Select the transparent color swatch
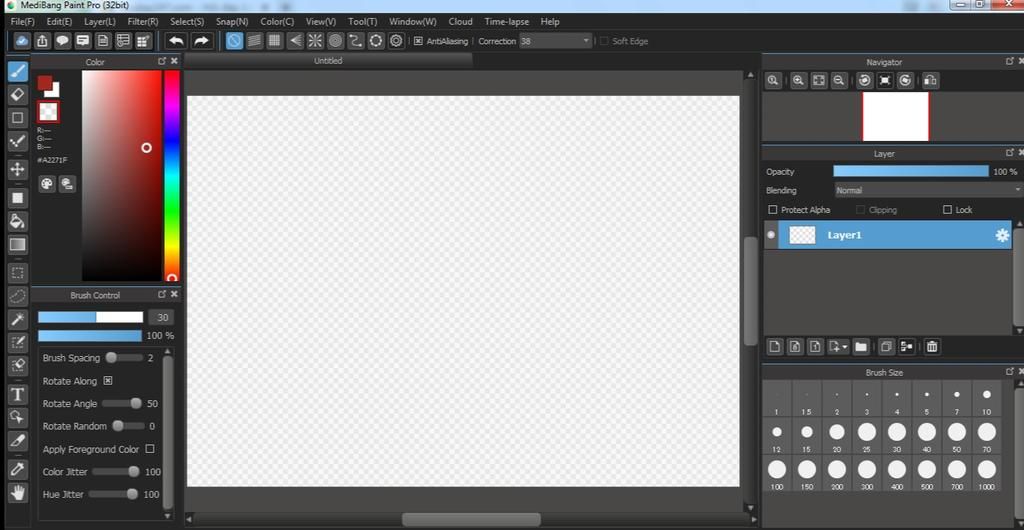Image resolution: width=1024 pixels, height=530 pixels. [48, 112]
